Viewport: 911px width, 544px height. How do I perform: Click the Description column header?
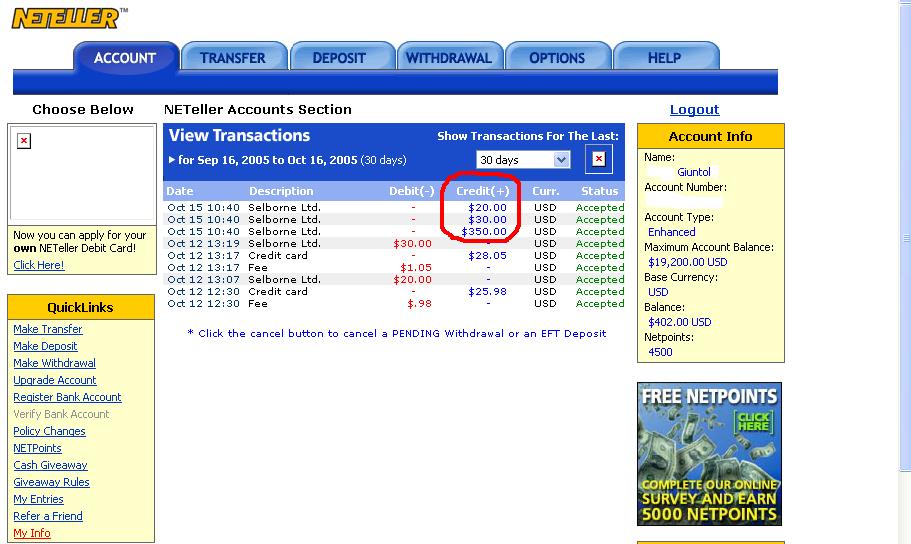(281, 191)
